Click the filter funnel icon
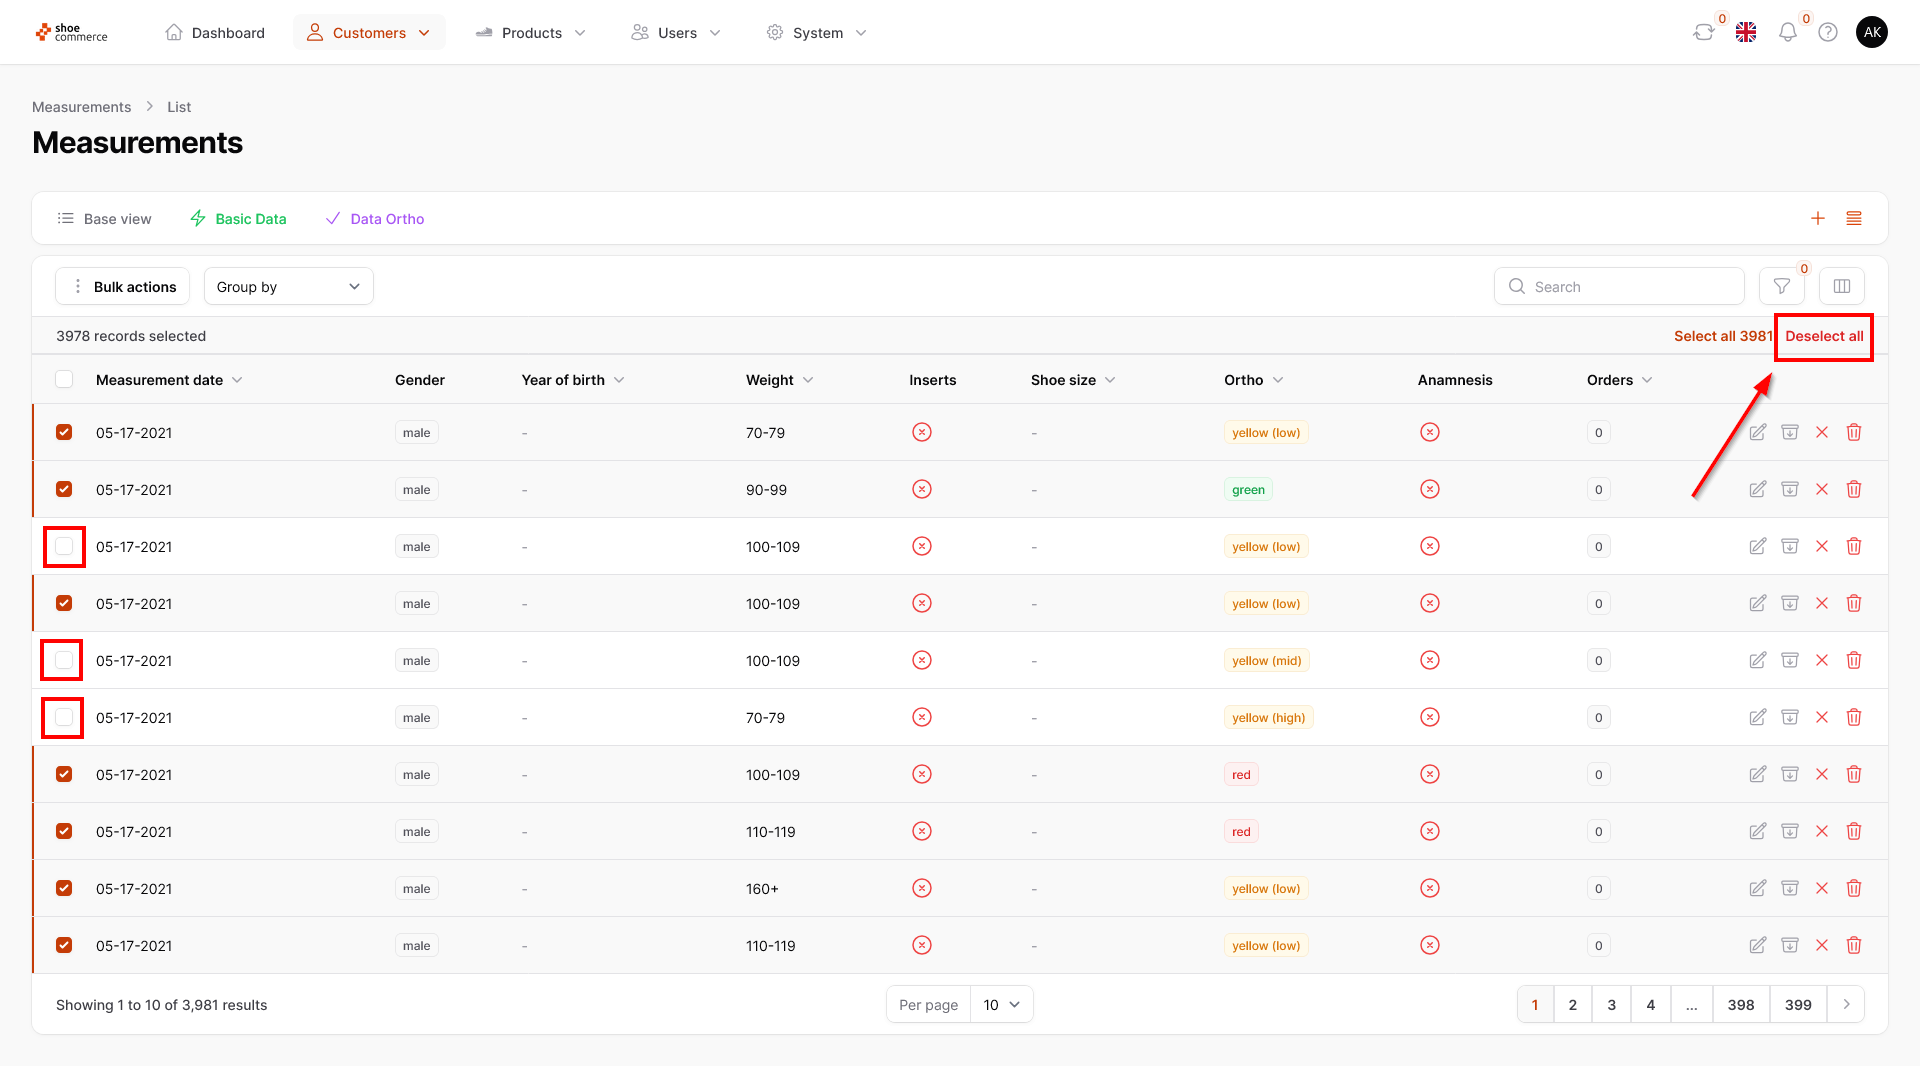This screenshot has width=1920, height=1066. point(1781,287)
